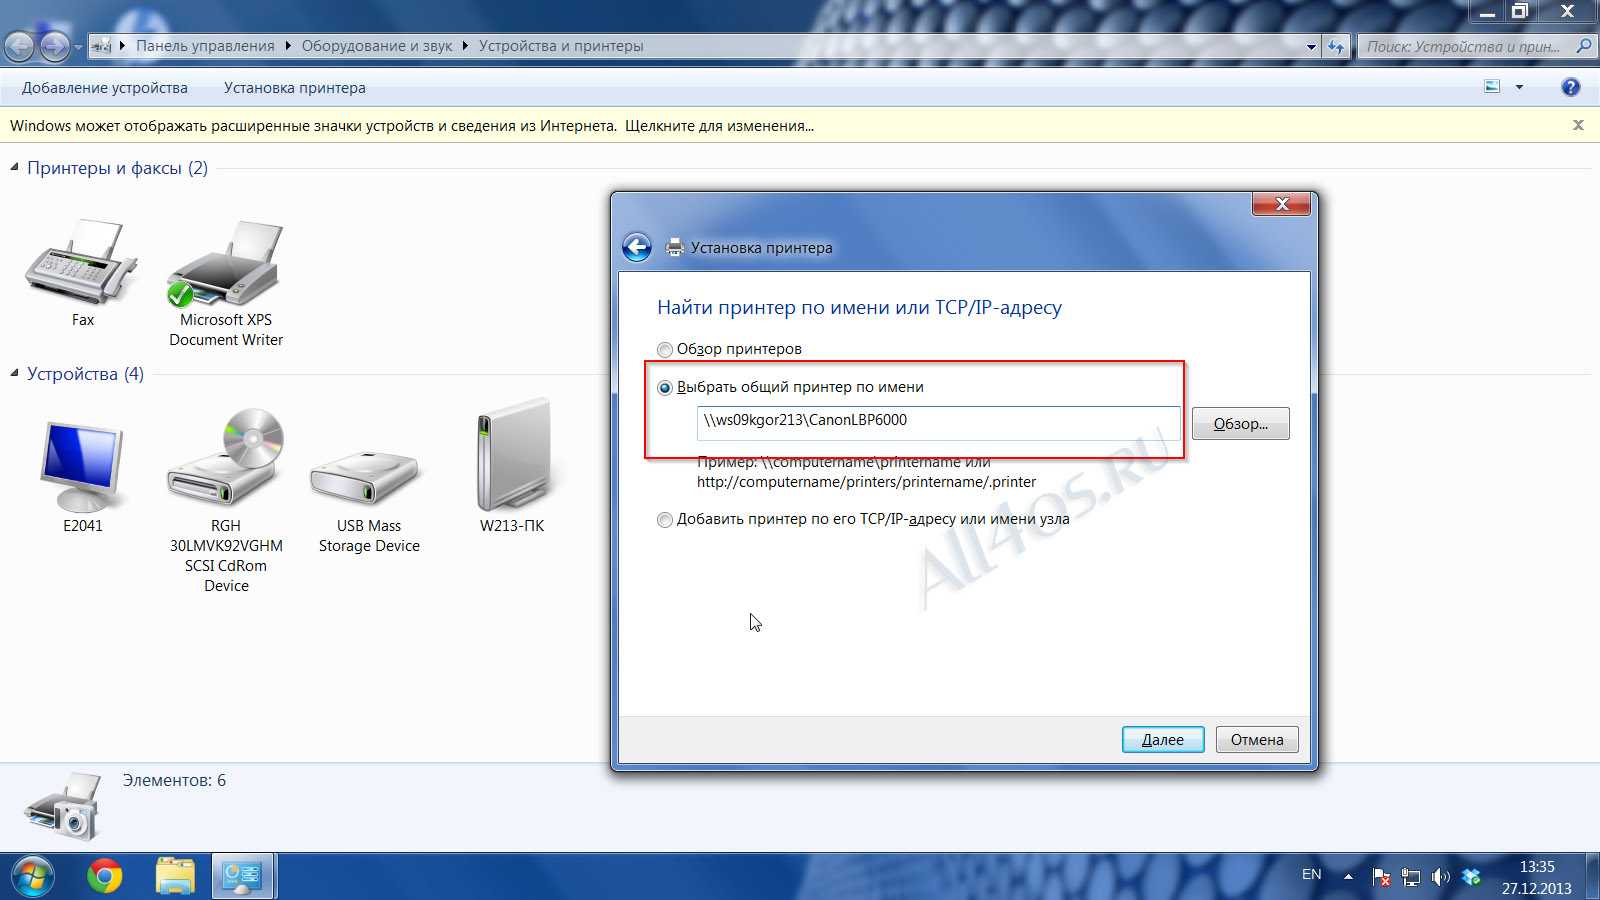Launch Google Chrome from taskbar
Viewport: 1600px width, 900px height.
104,877
